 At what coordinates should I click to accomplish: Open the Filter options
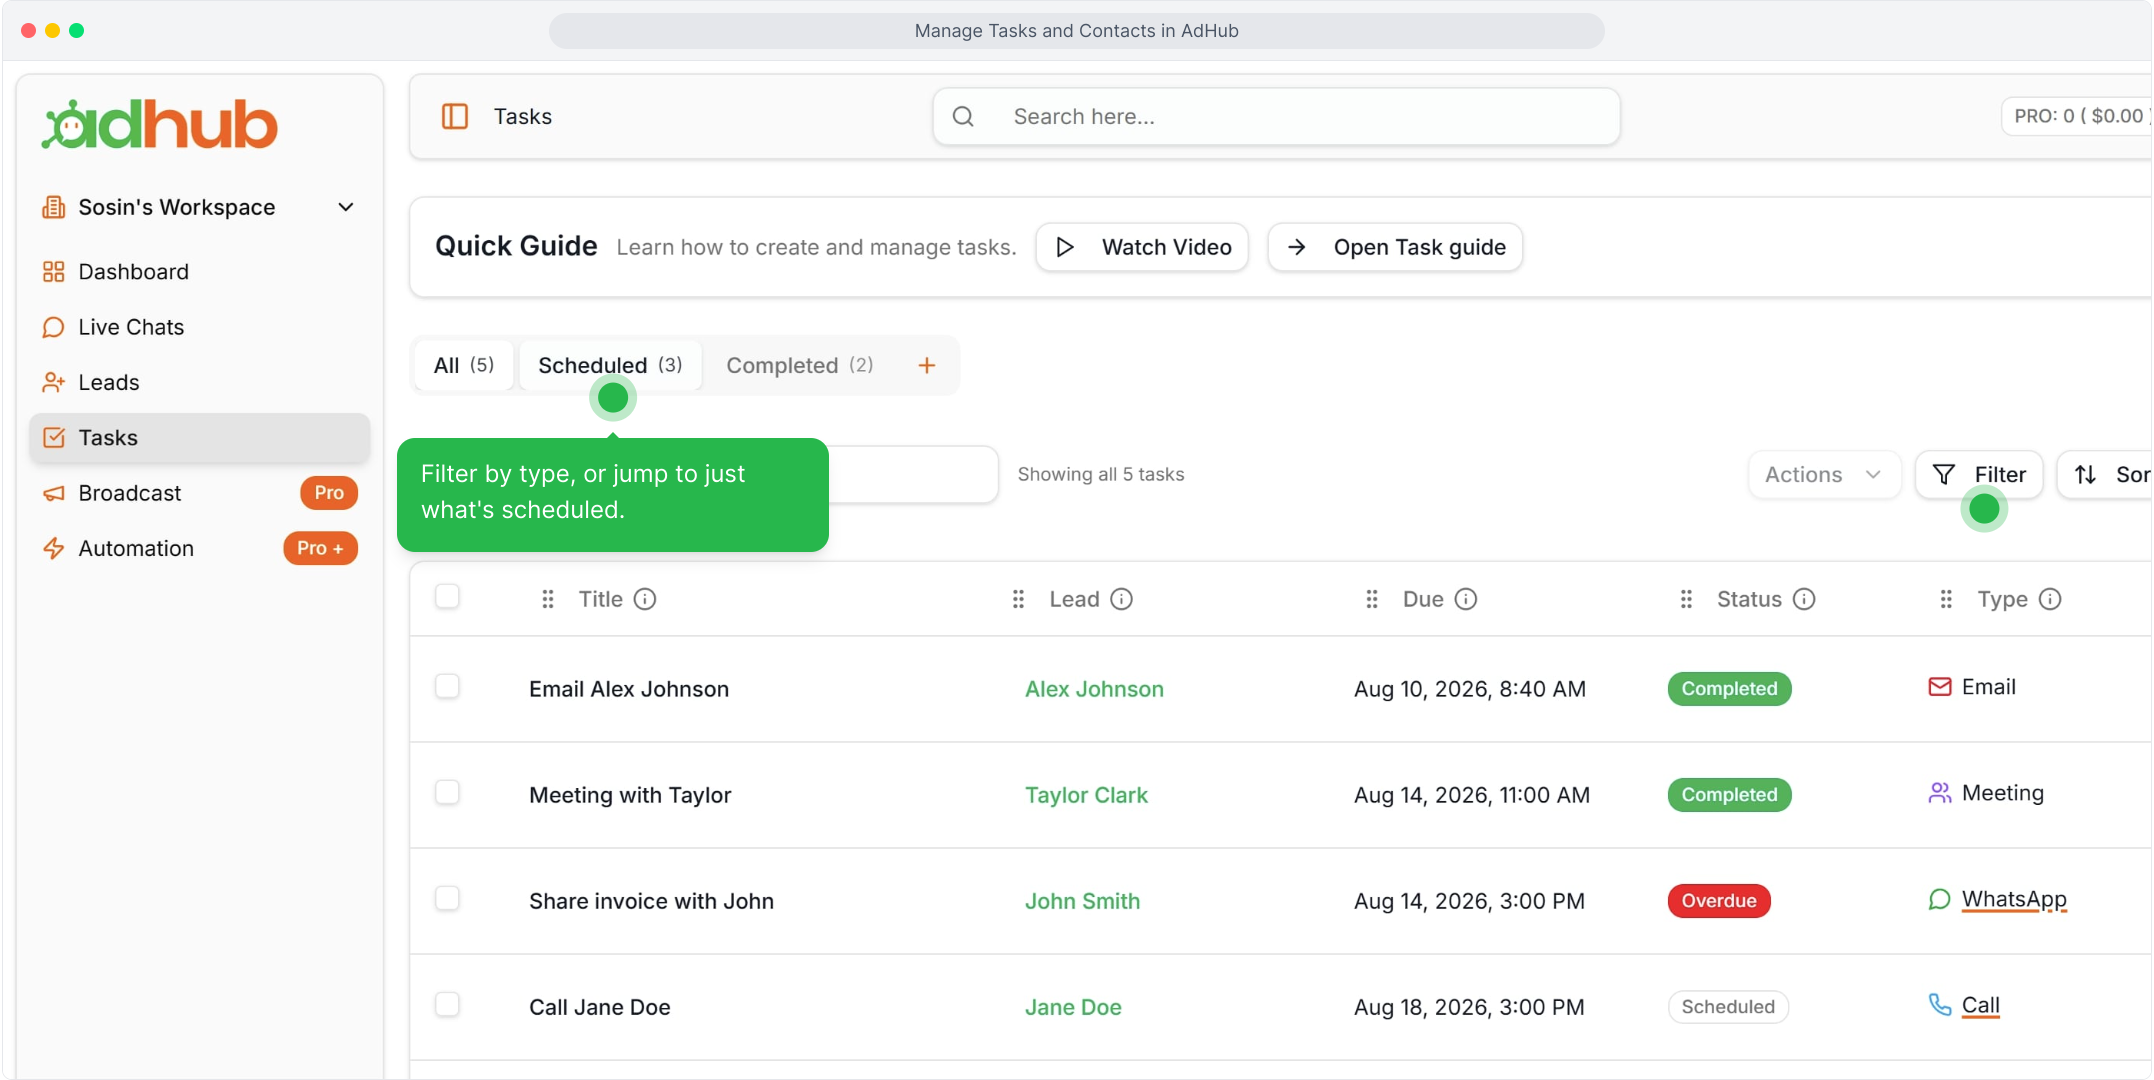[x=1979, y=475]
